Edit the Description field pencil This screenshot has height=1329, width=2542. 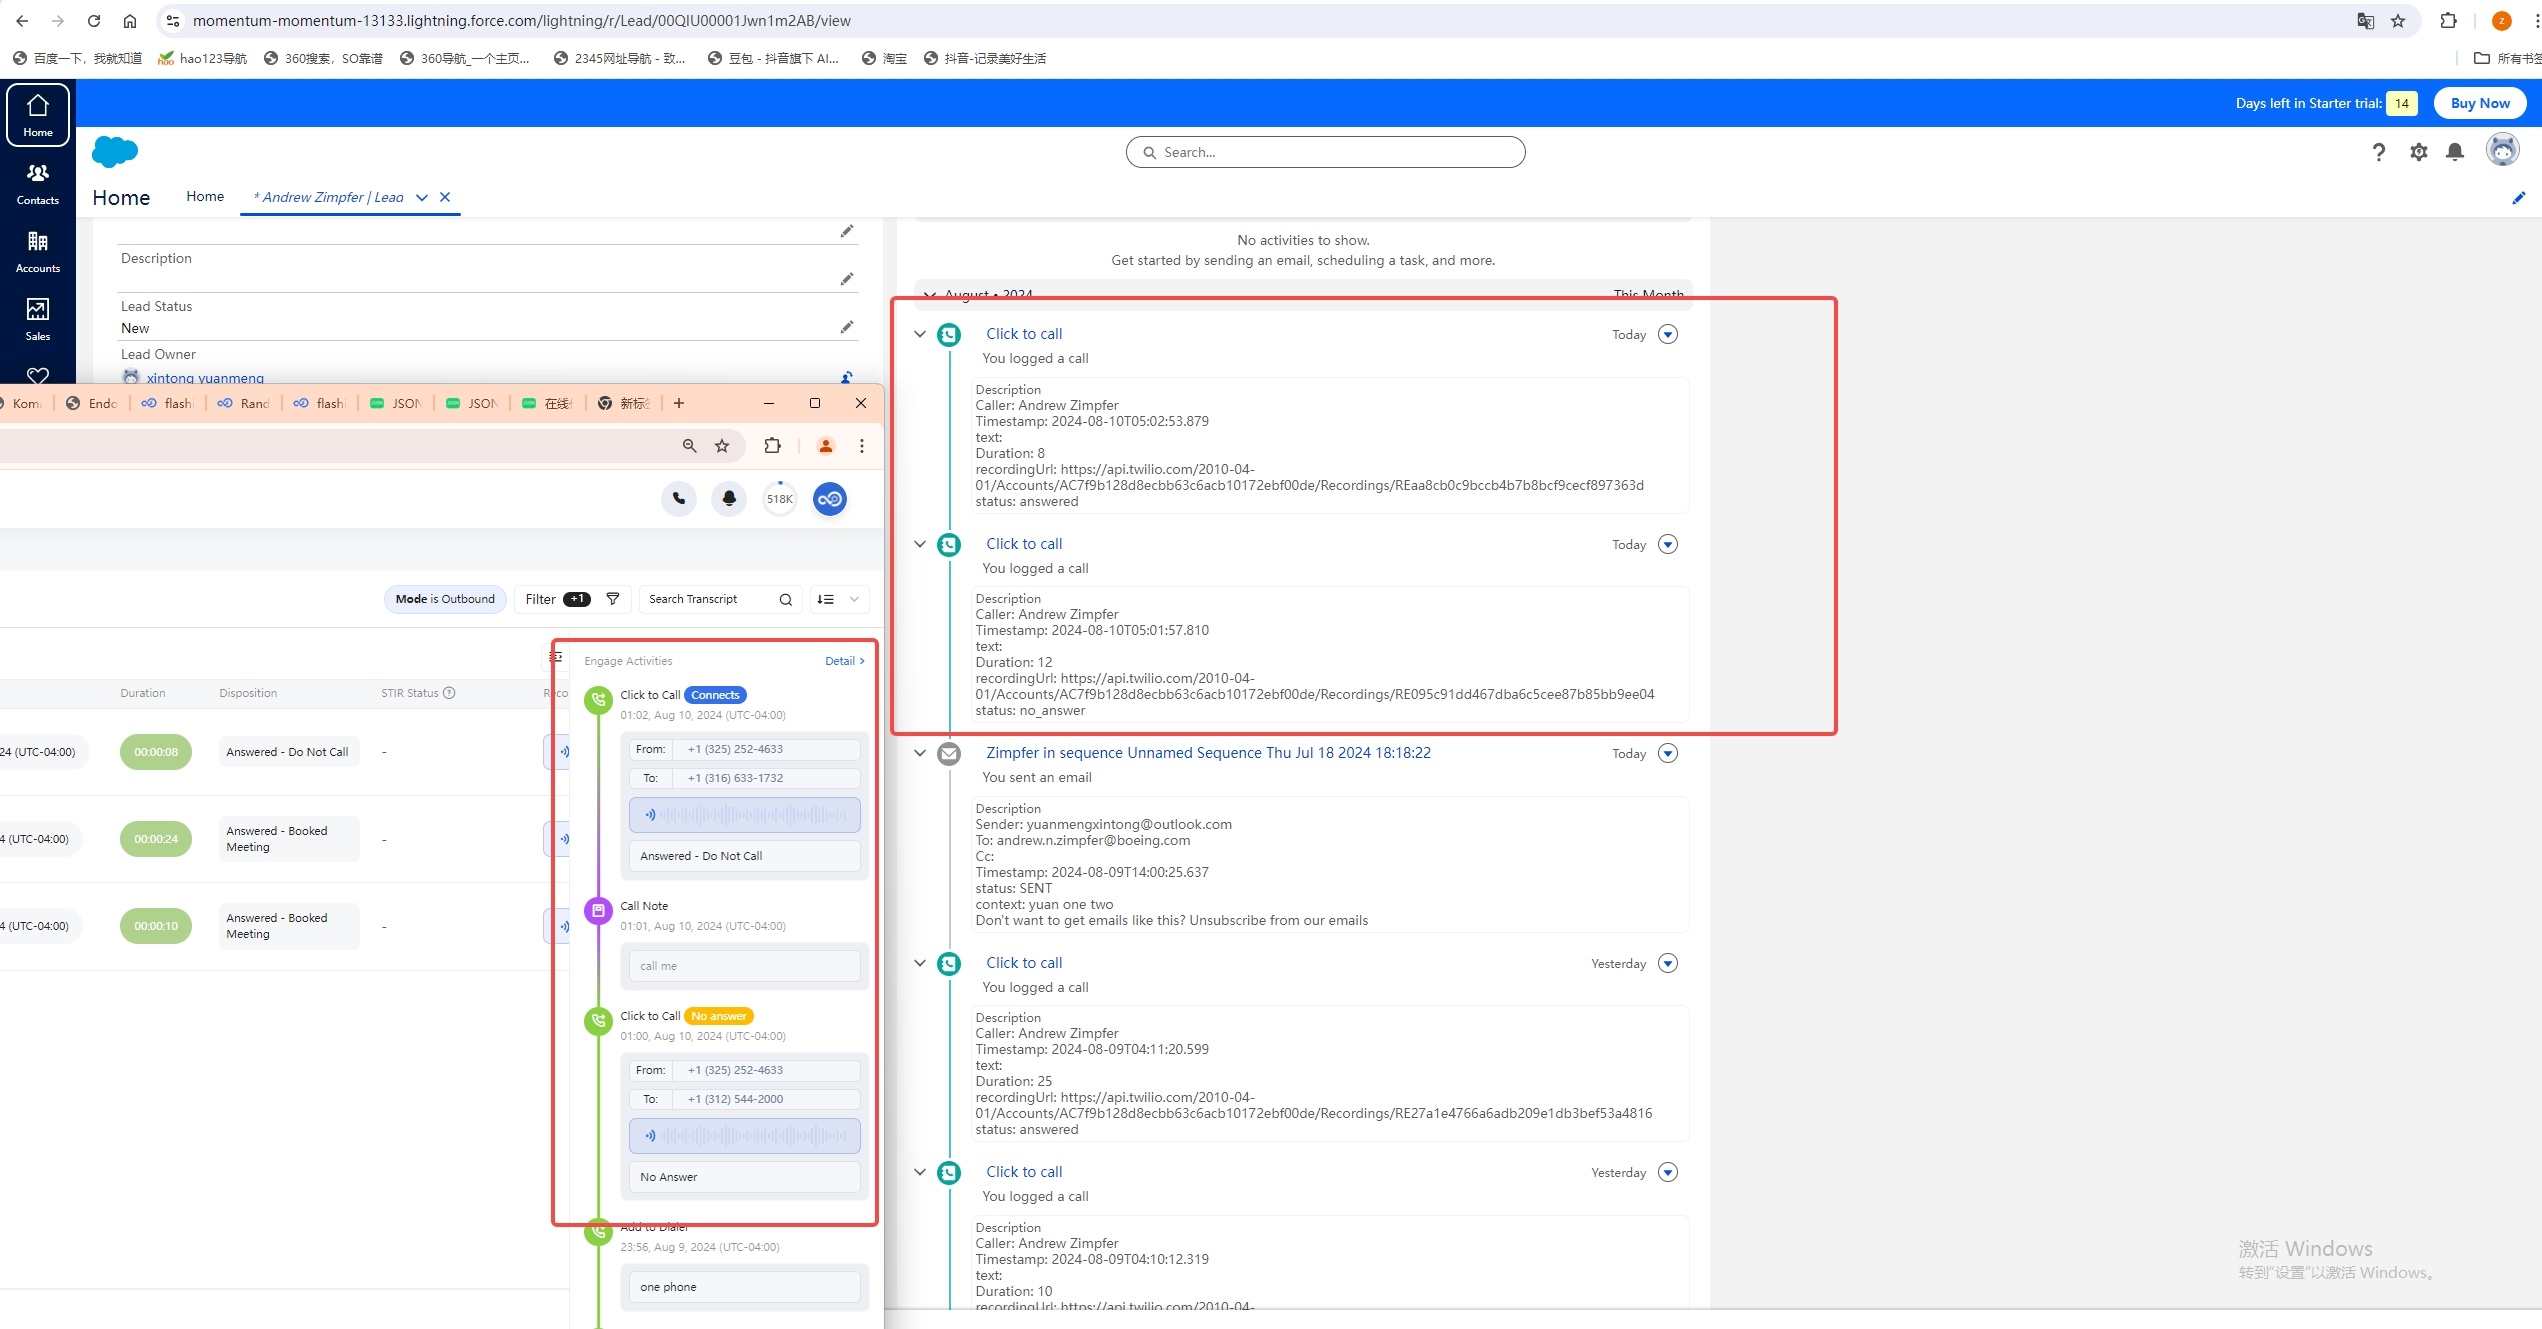[x=847, y=279]
